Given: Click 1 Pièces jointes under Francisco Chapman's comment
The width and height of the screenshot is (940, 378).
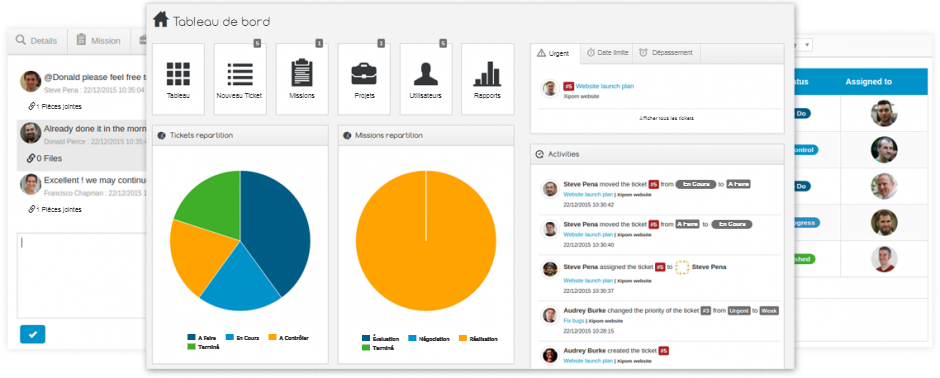Looking at the screenshot, I should tap(55, 210).
